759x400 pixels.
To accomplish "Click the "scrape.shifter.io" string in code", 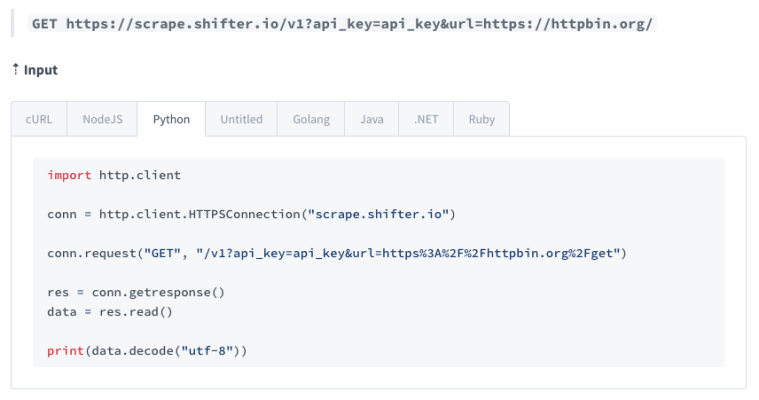I will pos(378,214).
